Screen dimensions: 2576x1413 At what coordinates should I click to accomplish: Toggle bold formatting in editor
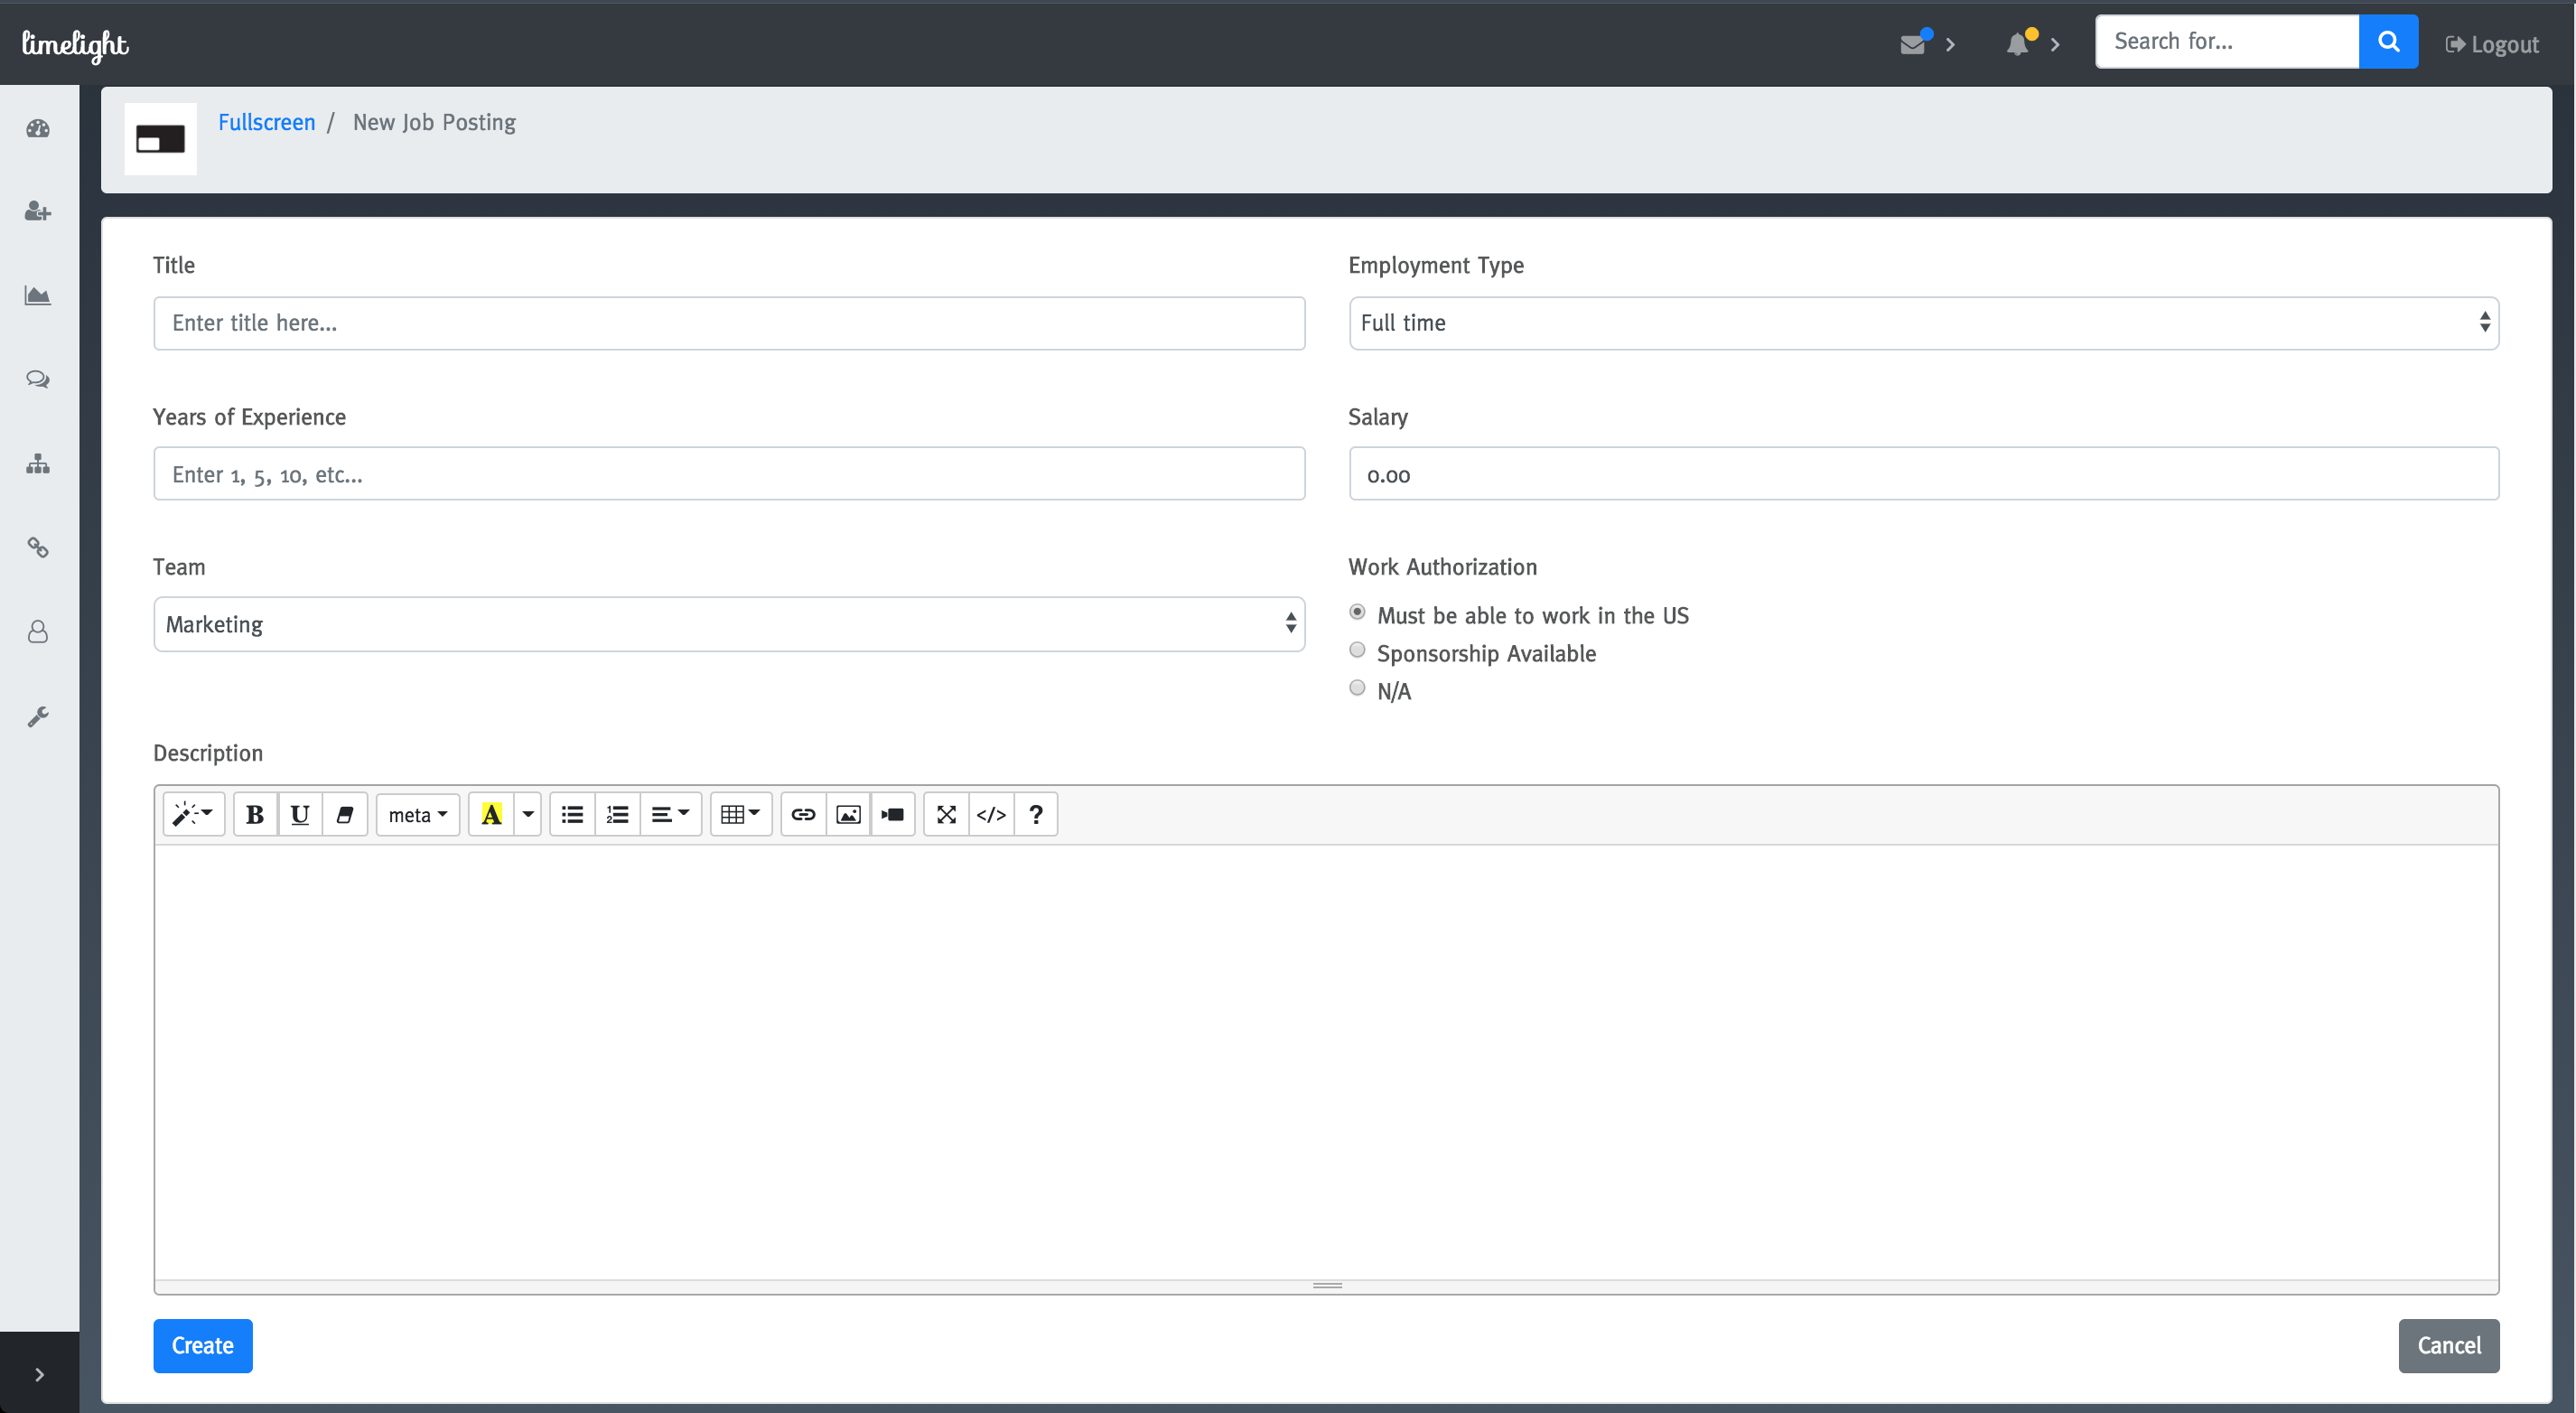click(255, 814)
